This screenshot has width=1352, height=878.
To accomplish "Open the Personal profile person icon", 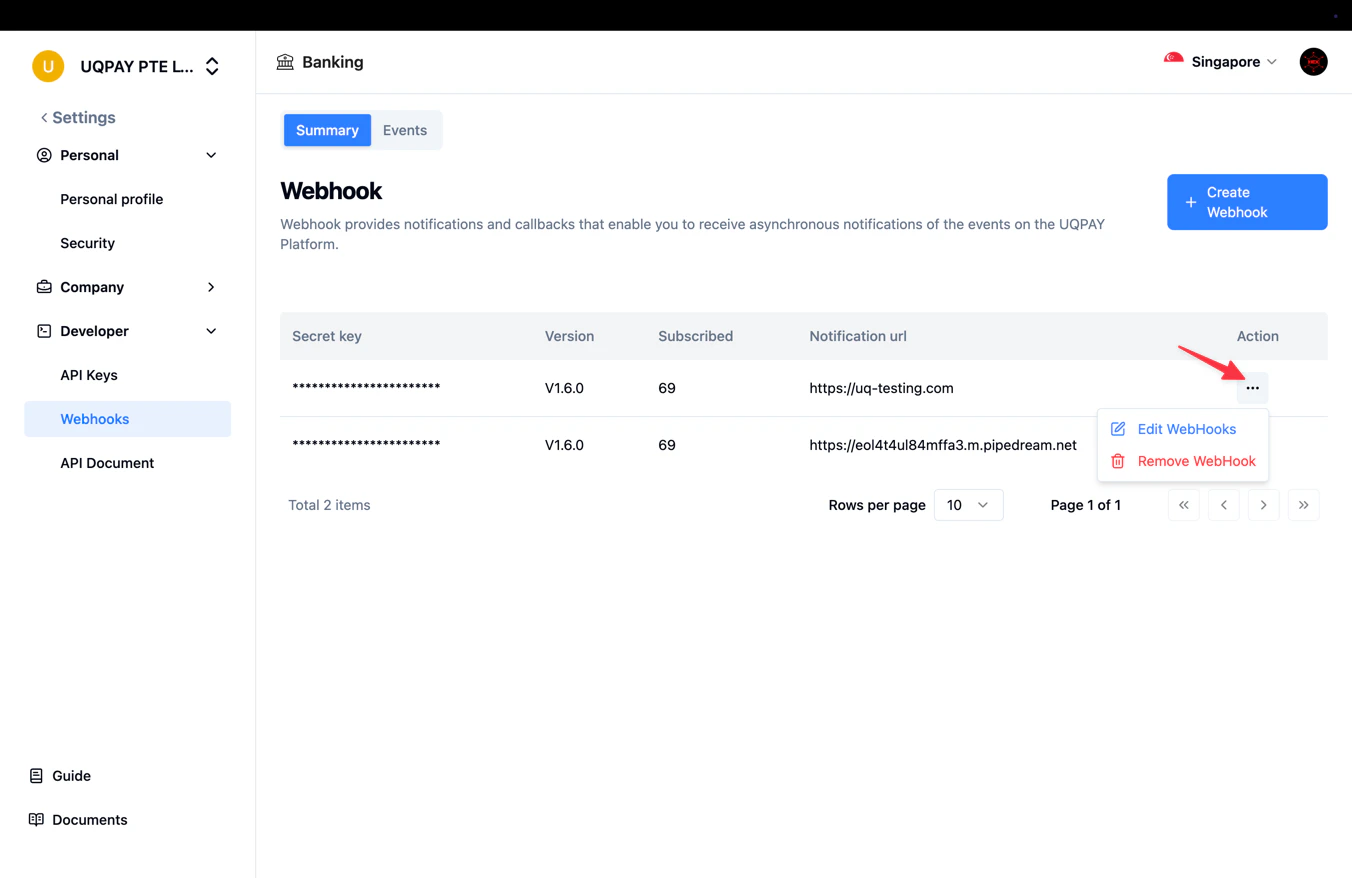I will 43,155.
